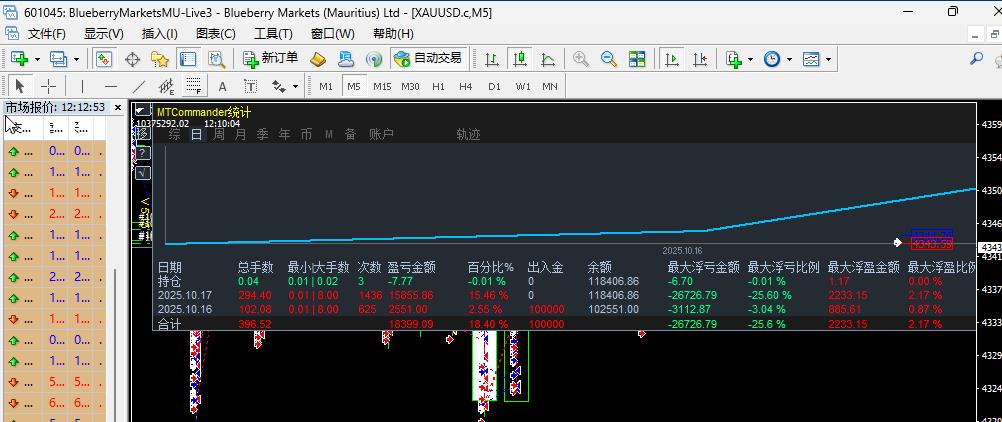Toggle the Navigator folder-star icon
The image size is (1002, 422).
click(x=160, y=59)
